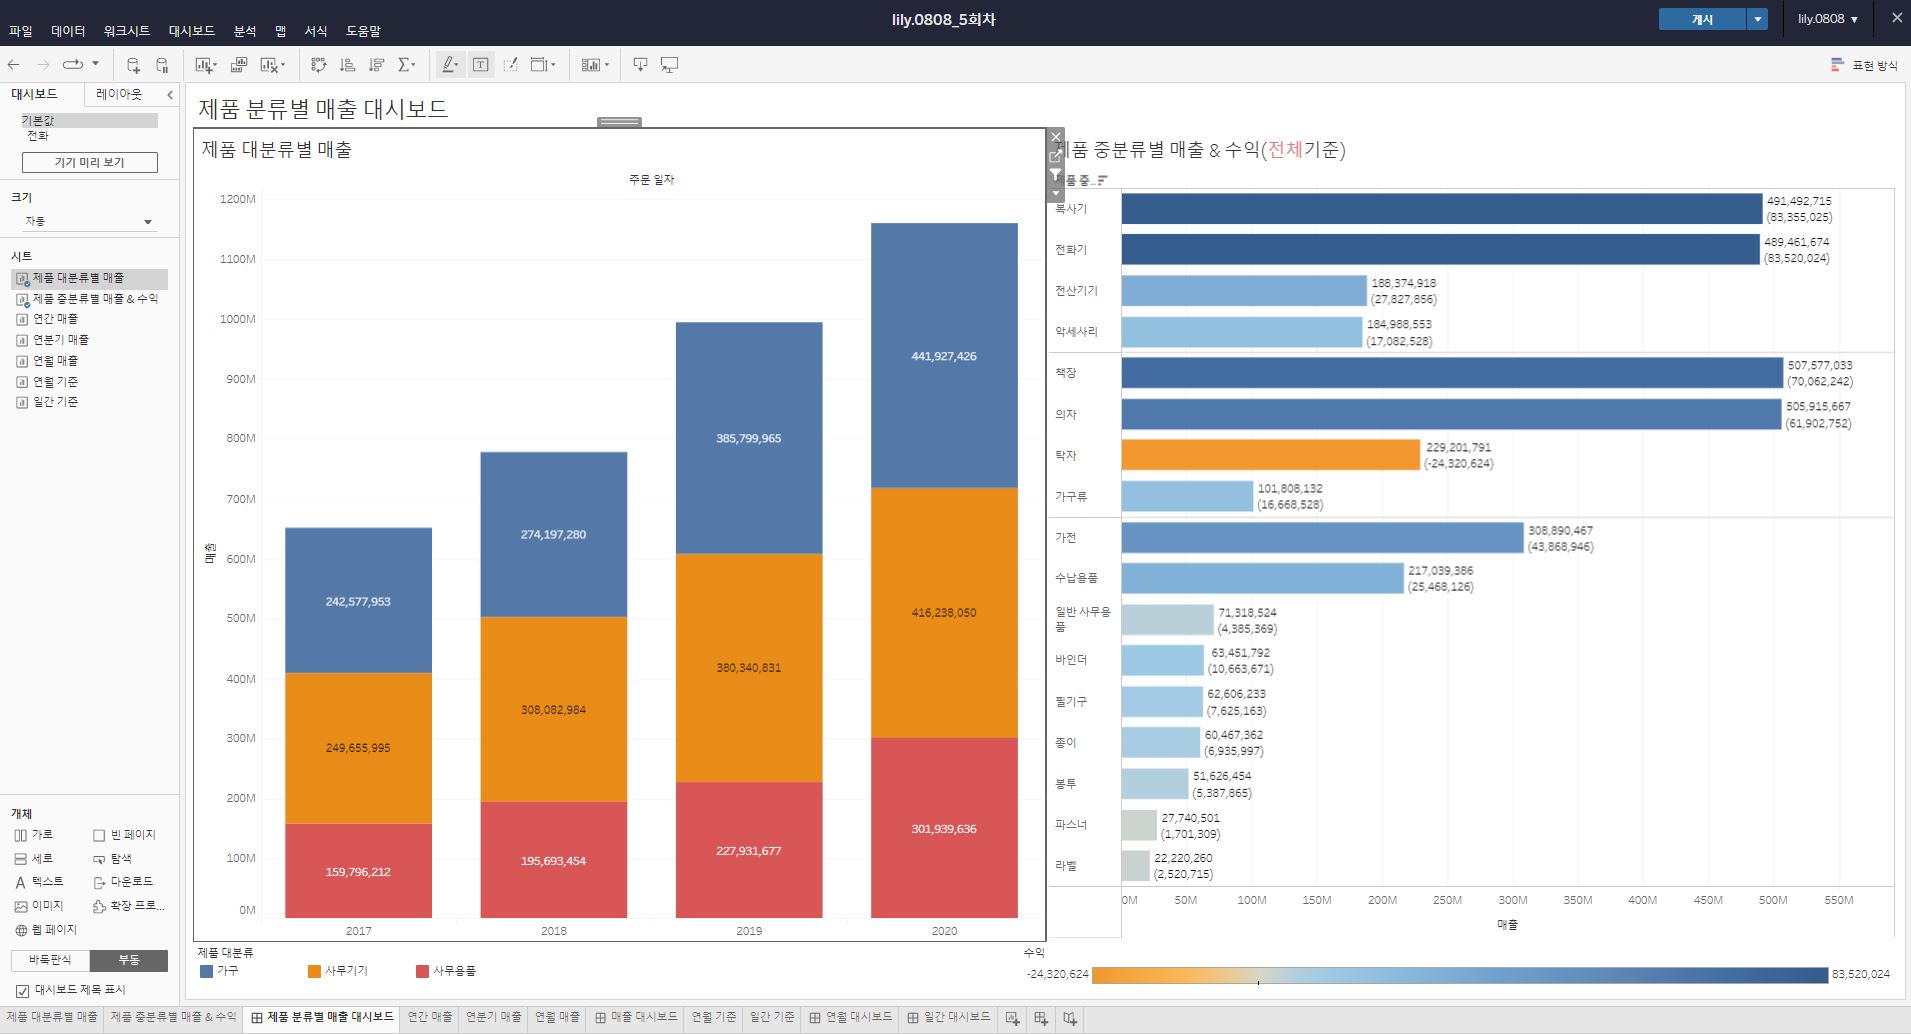Screen dimensions: 1911x1034
Task: Switch layout mode to 부동
Action: click(129, 960)
